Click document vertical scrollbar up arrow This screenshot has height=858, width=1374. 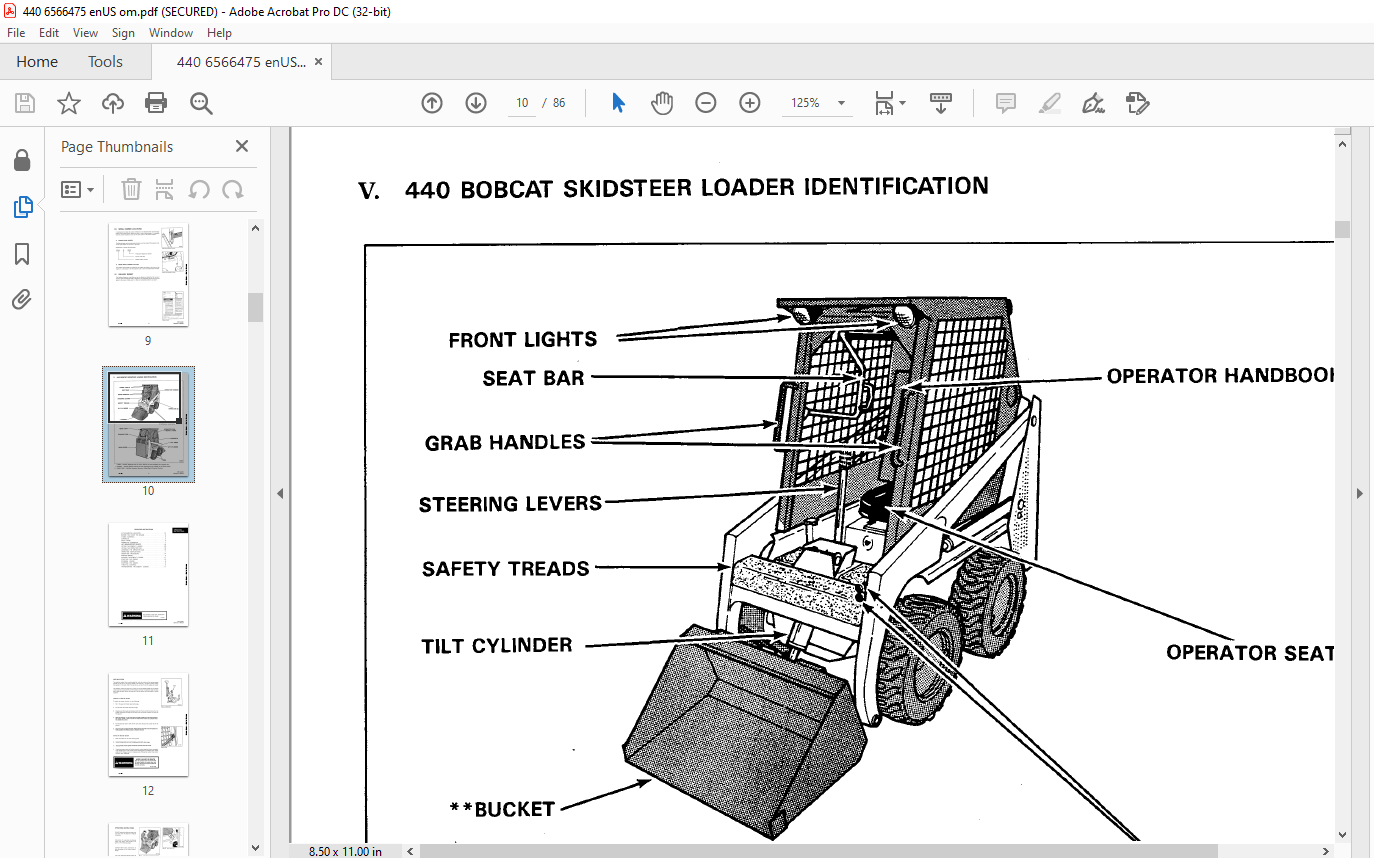point(1342,143)
